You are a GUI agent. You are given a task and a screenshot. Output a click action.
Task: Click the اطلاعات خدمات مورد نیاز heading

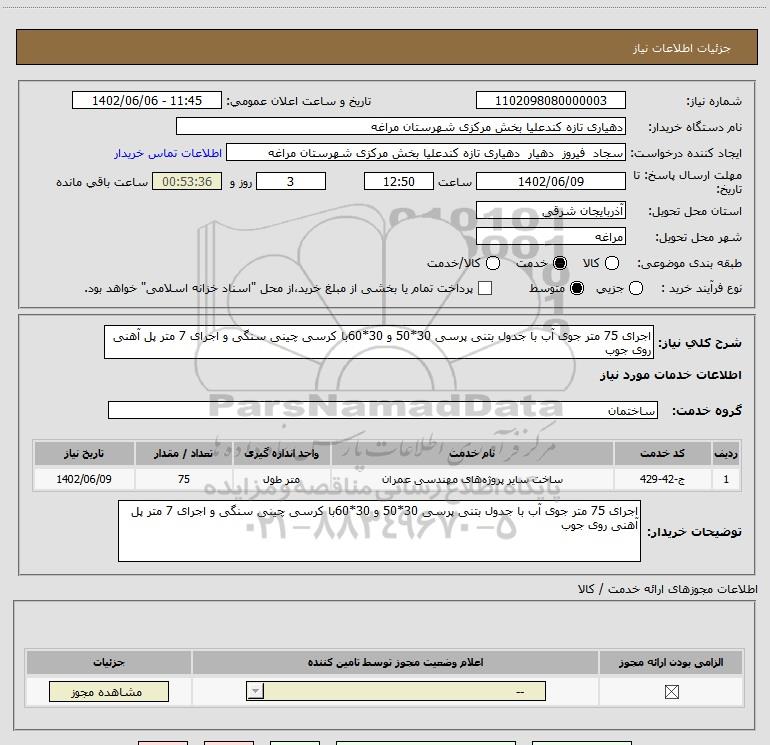coord(670,375)
